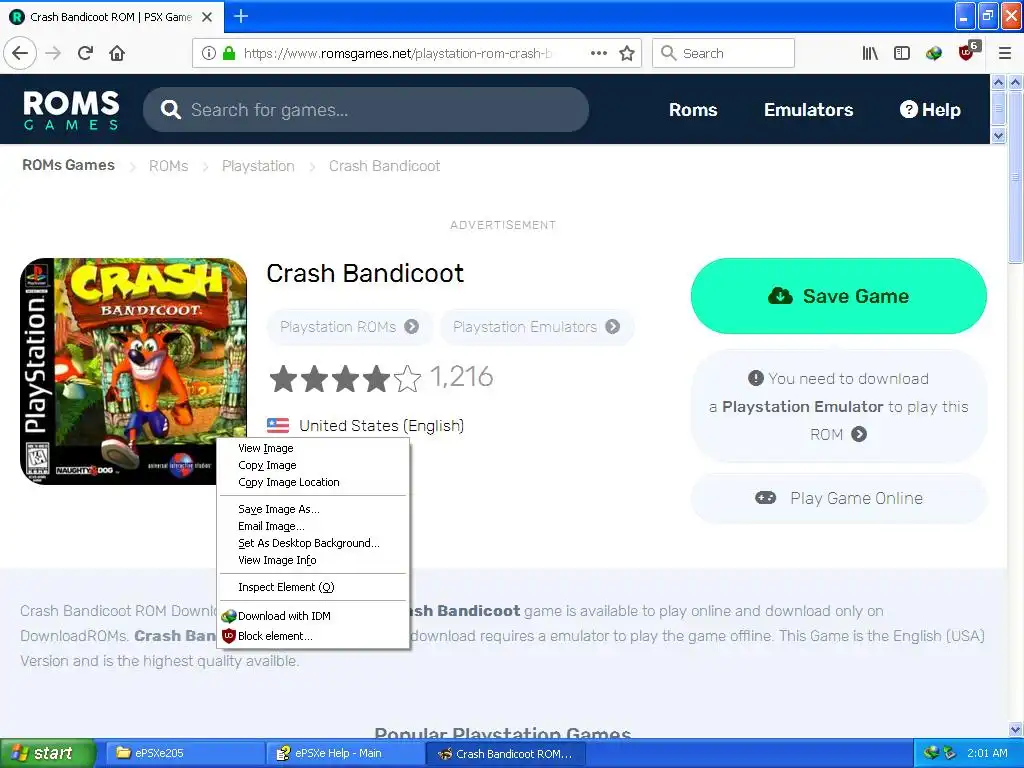This screenshot has height=768, width=1024.
Task: Open the uBlock Origin shield icon
Action: pyautogui.click(x=967, y=52)
